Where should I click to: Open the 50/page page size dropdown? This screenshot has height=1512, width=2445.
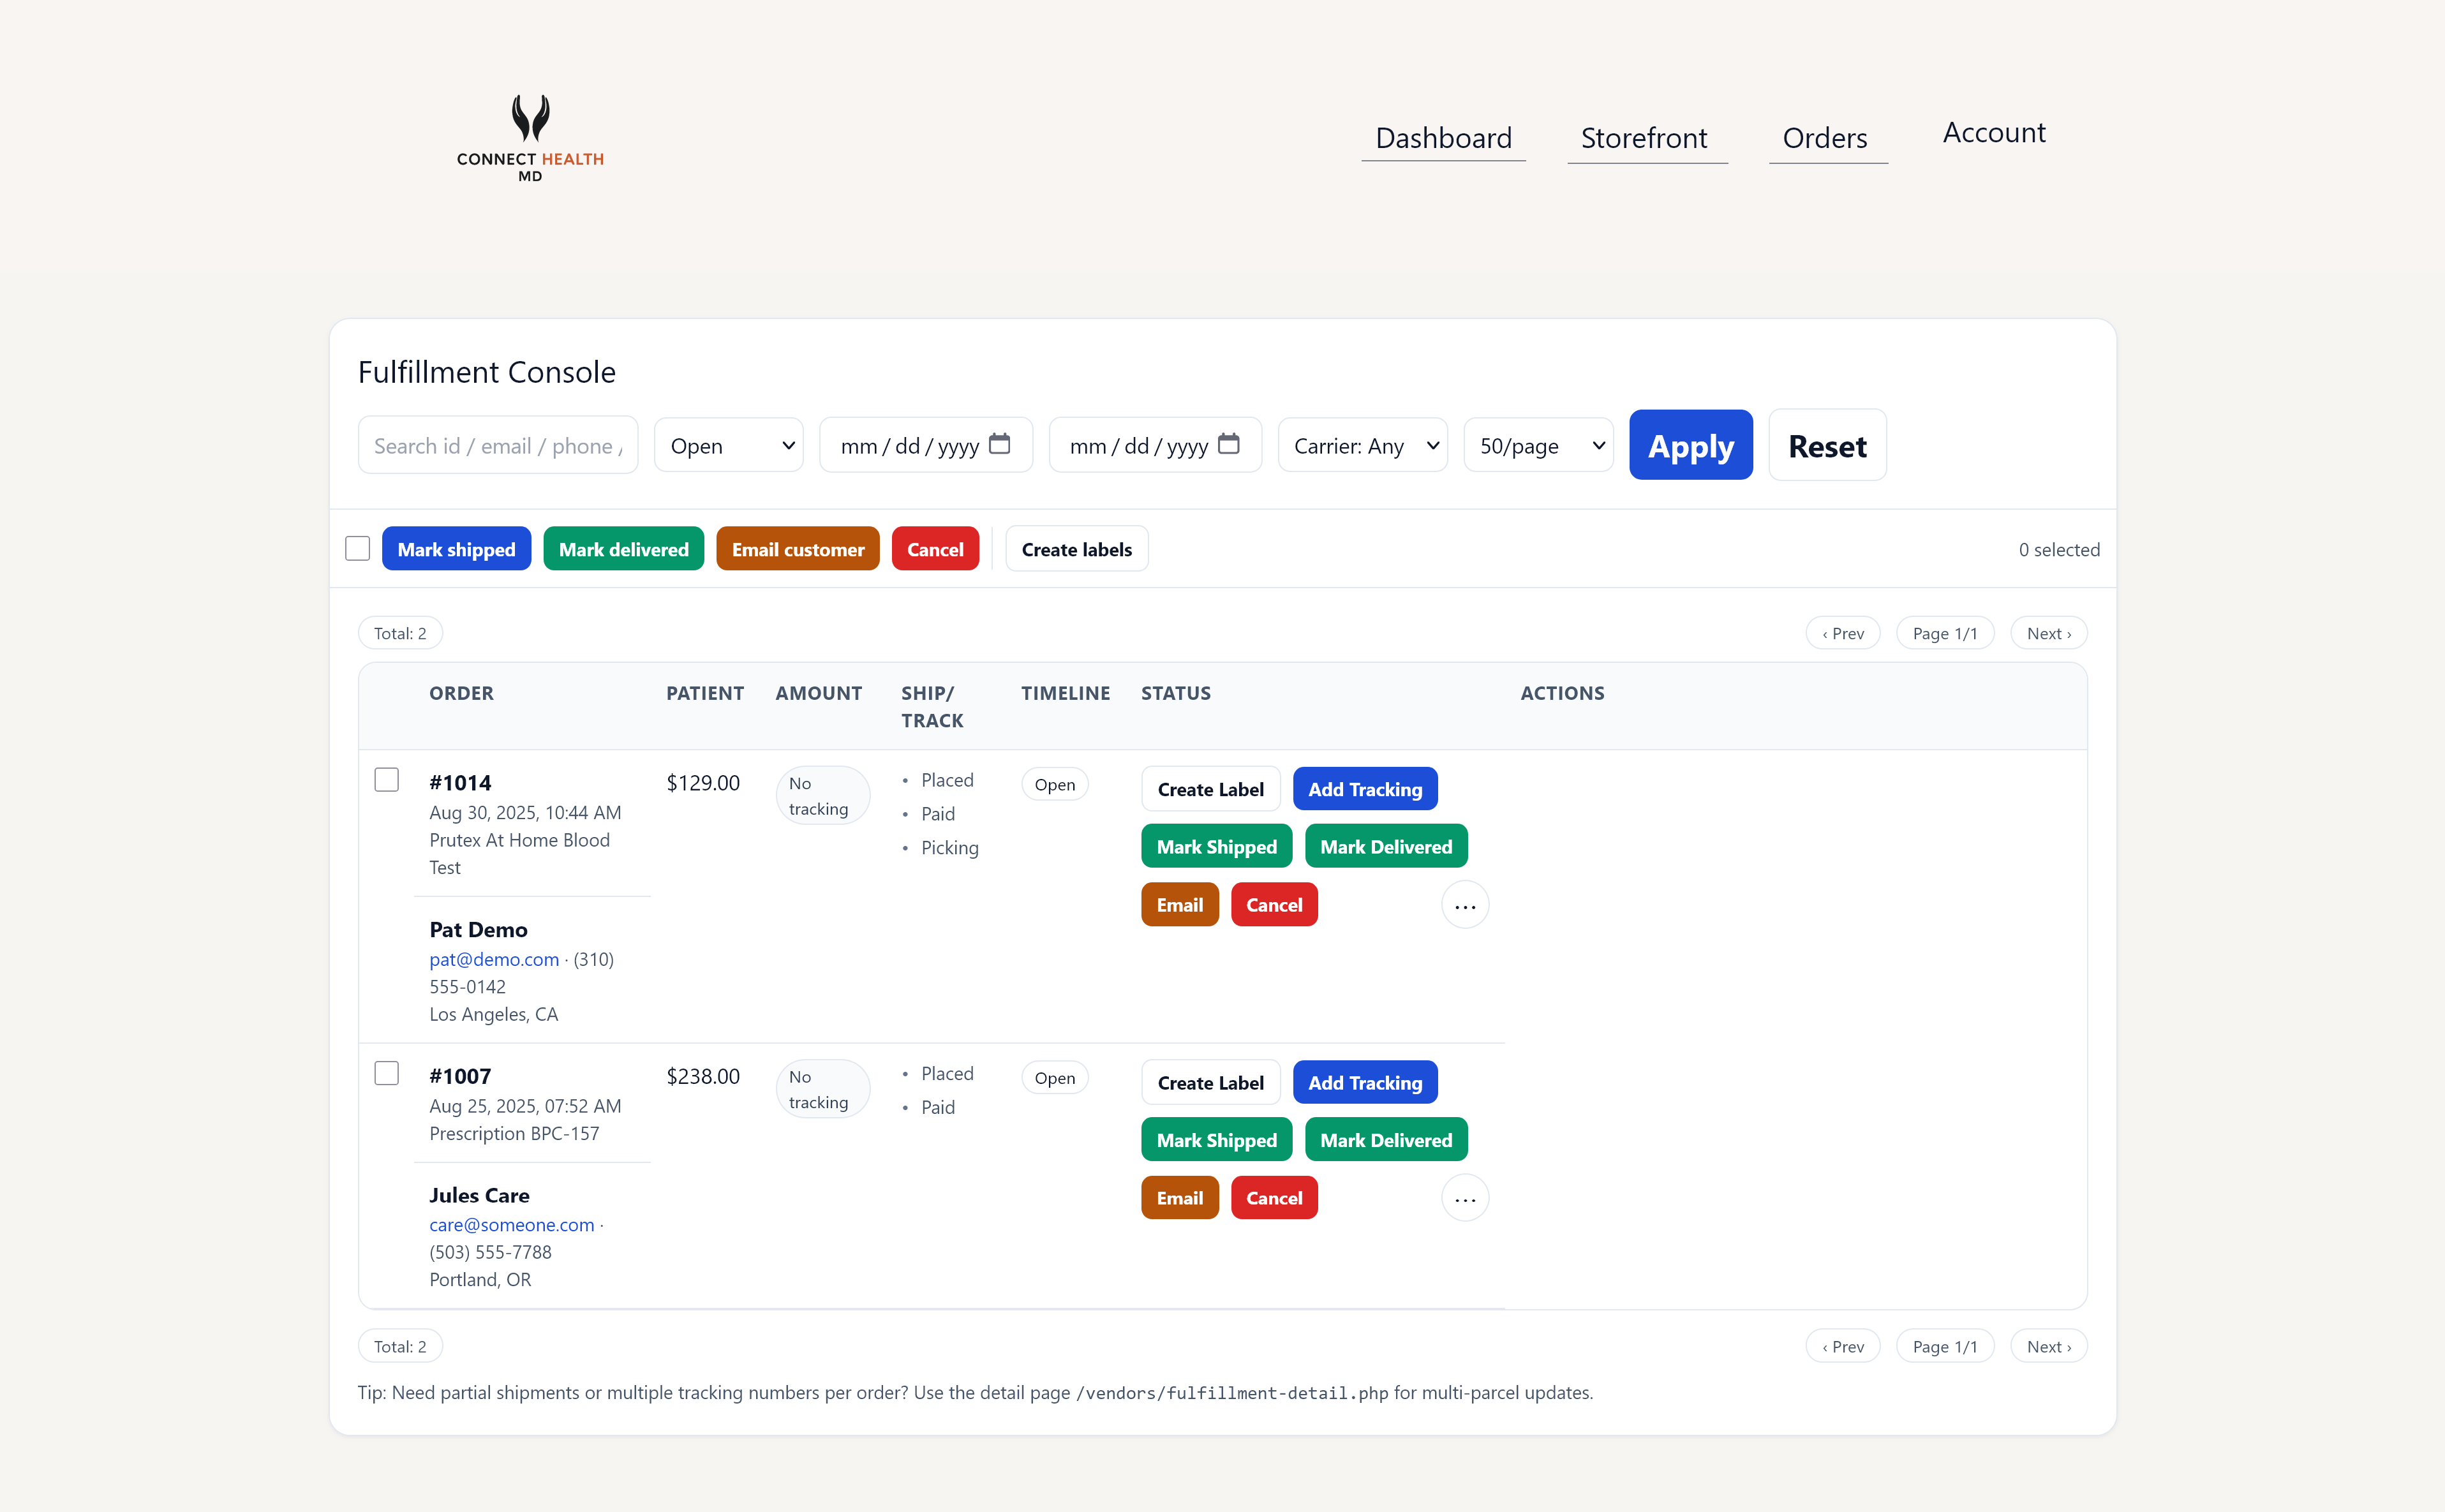[x=1537, y=445]
